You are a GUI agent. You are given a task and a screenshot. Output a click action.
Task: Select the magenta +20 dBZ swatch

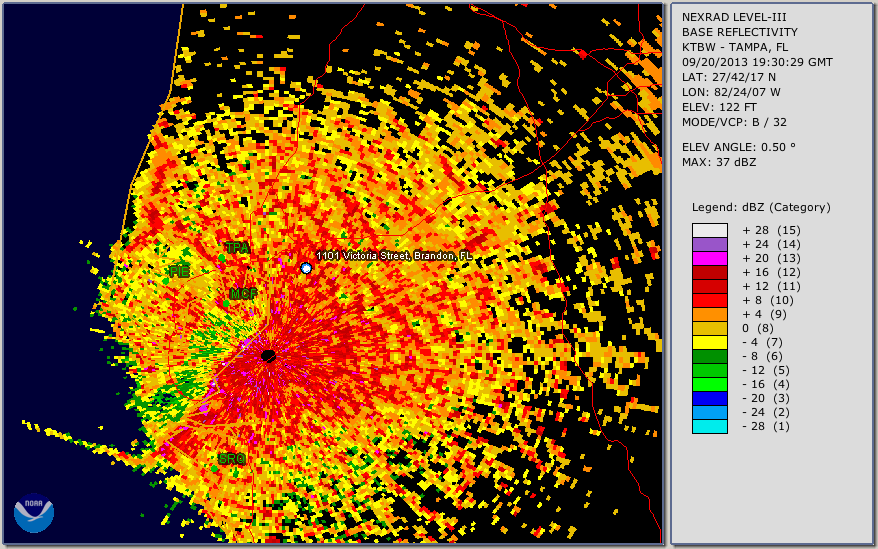pyautogui.click(x=709, y=258)
